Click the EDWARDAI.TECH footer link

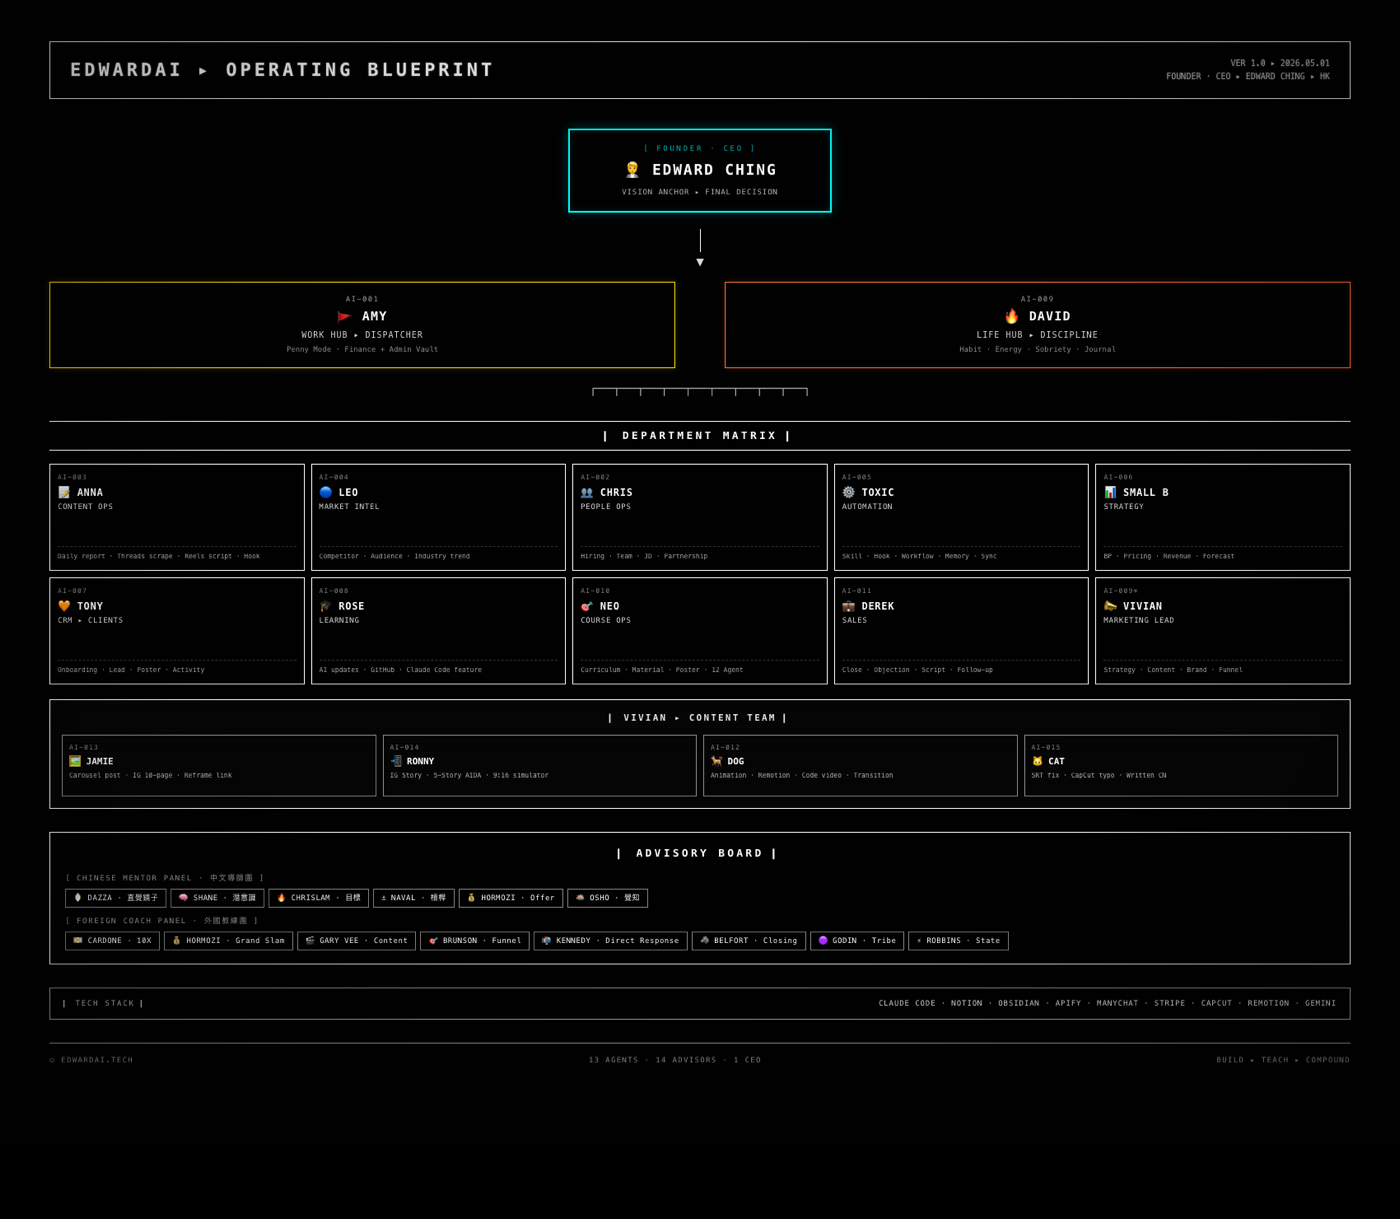point(92,1060)
